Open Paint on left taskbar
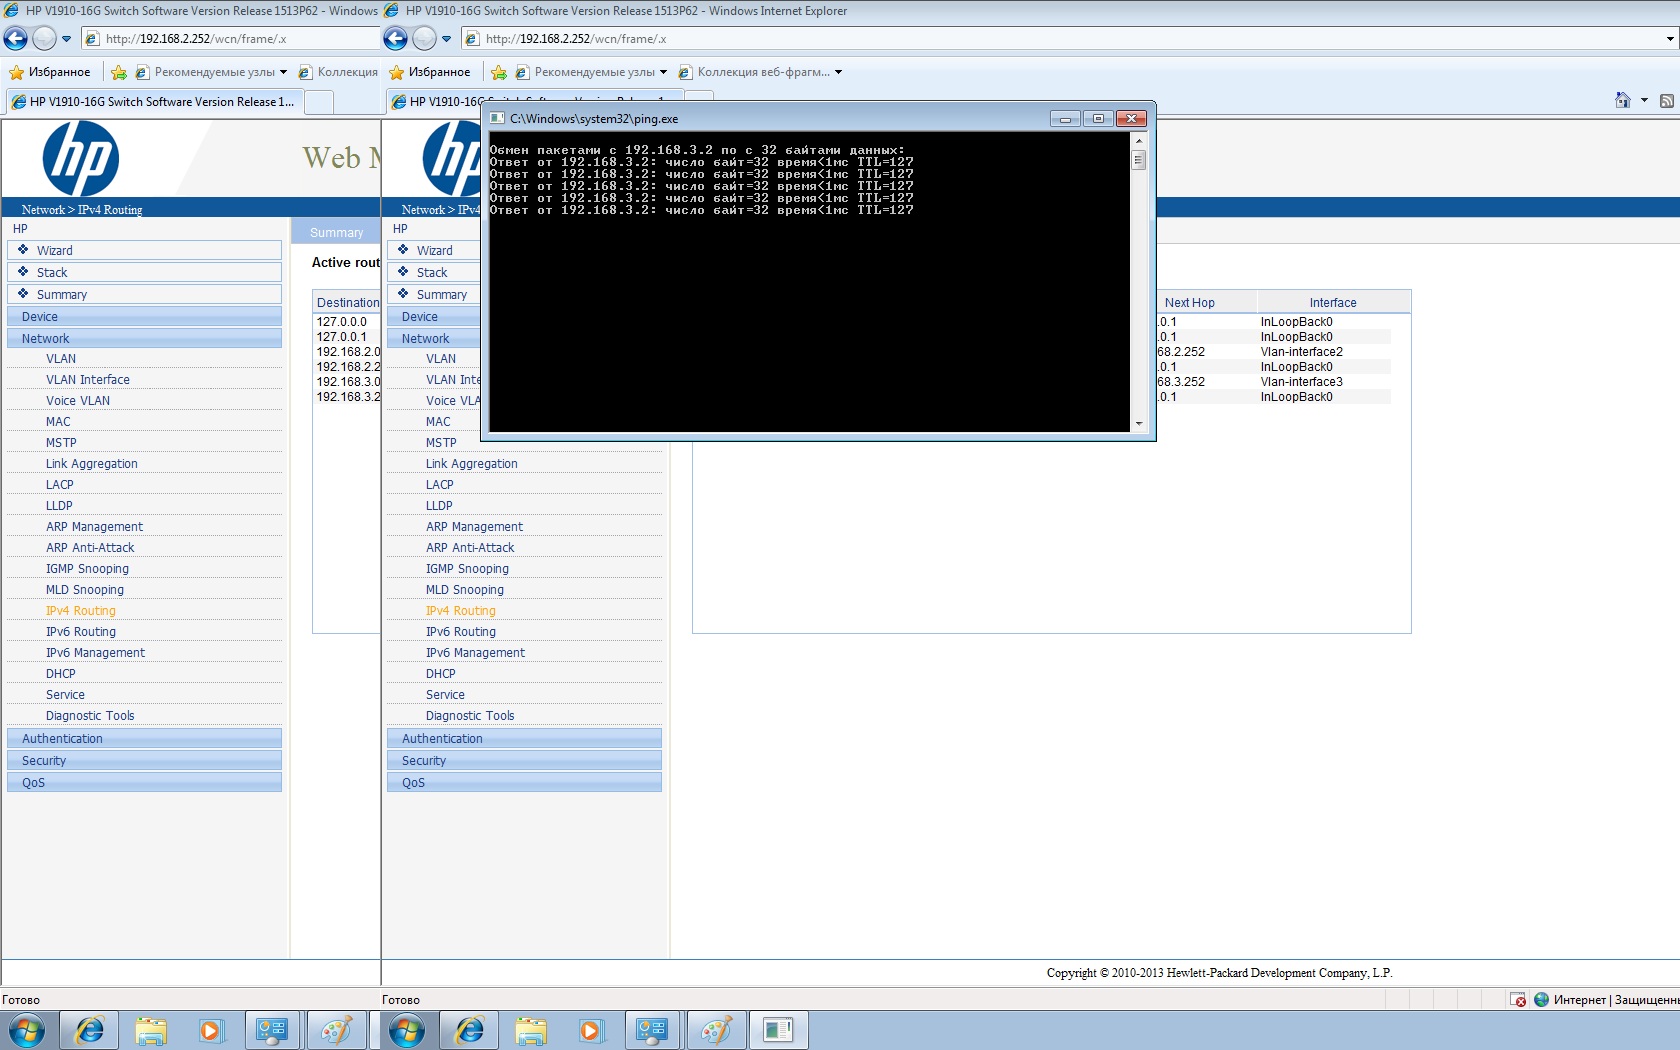The image size is (1680, 1050). coord(336,1030)
